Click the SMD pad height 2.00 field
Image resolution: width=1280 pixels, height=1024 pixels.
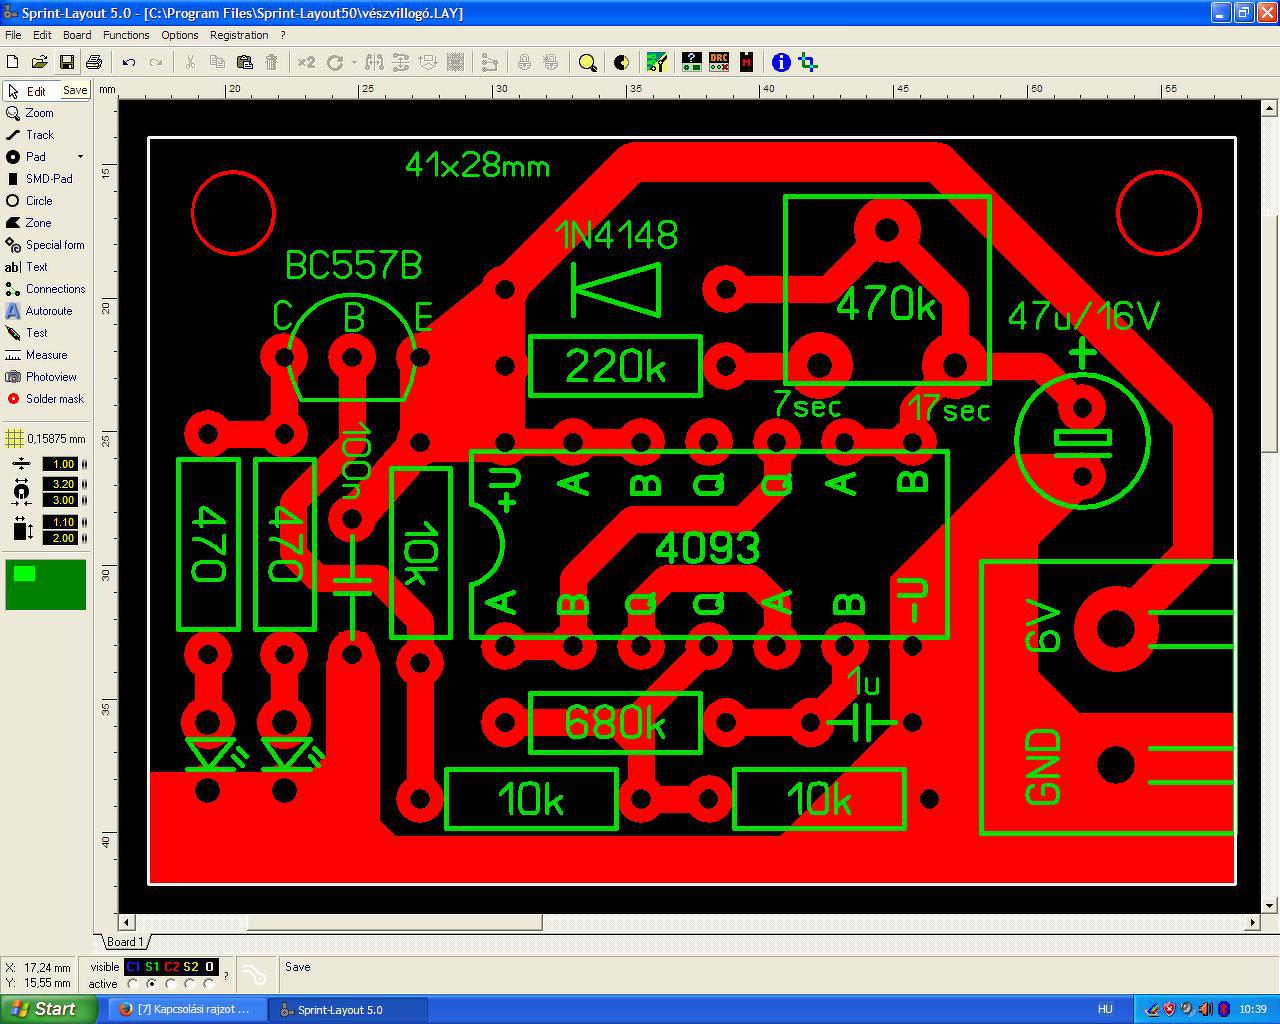[60, 538]
